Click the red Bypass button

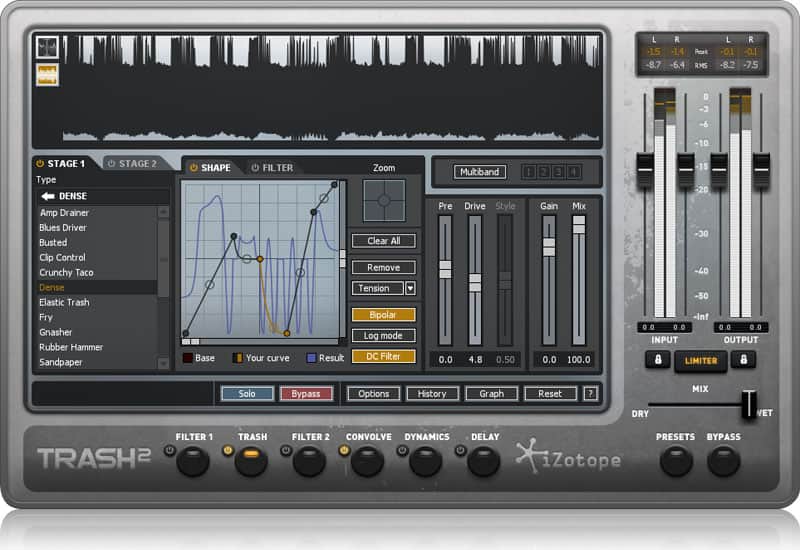point(306,393)
